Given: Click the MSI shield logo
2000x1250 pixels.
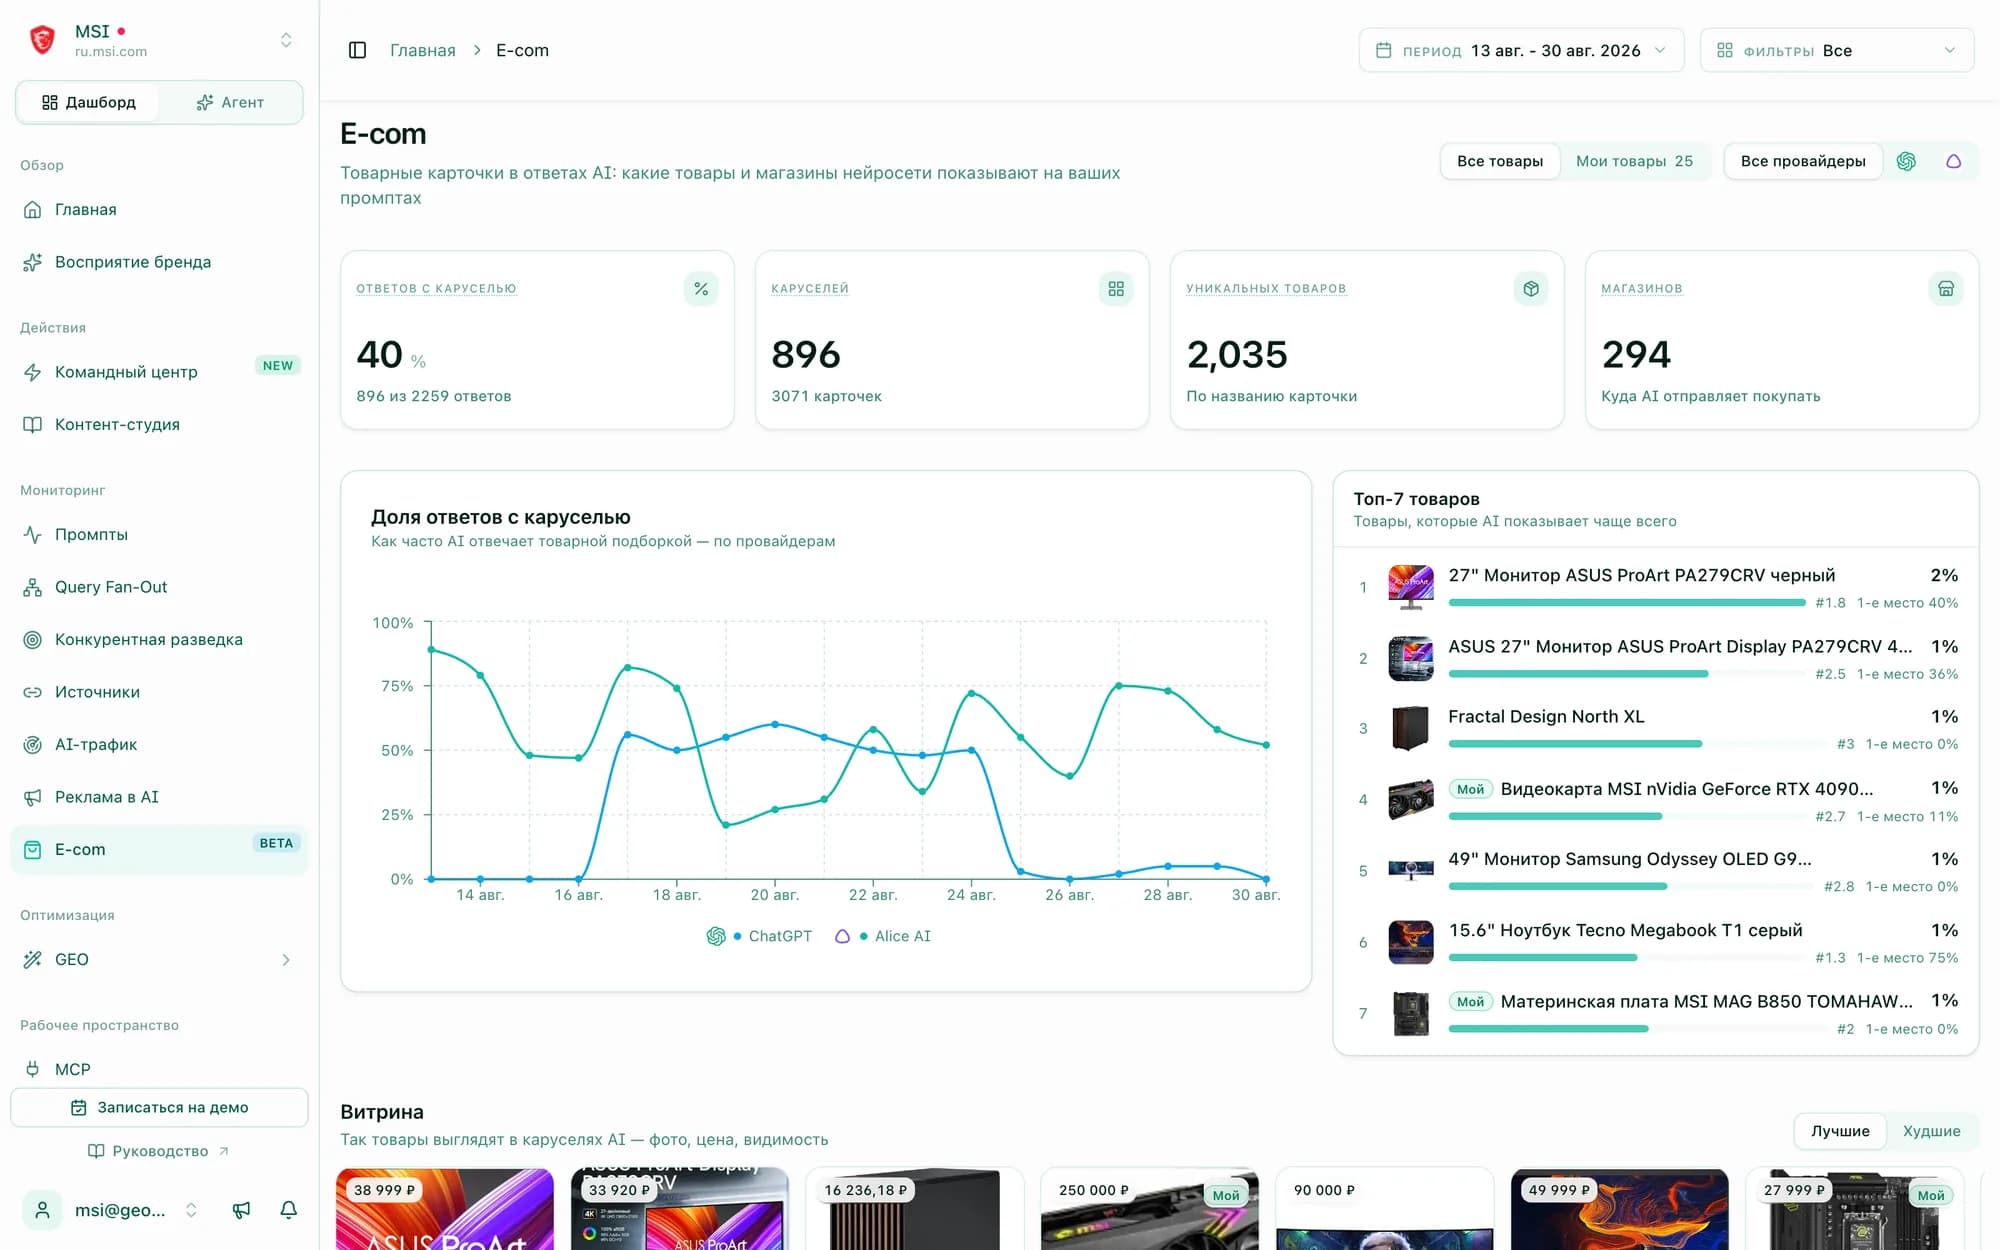Looking at the screenshot, I should click(x=42, y=40).
